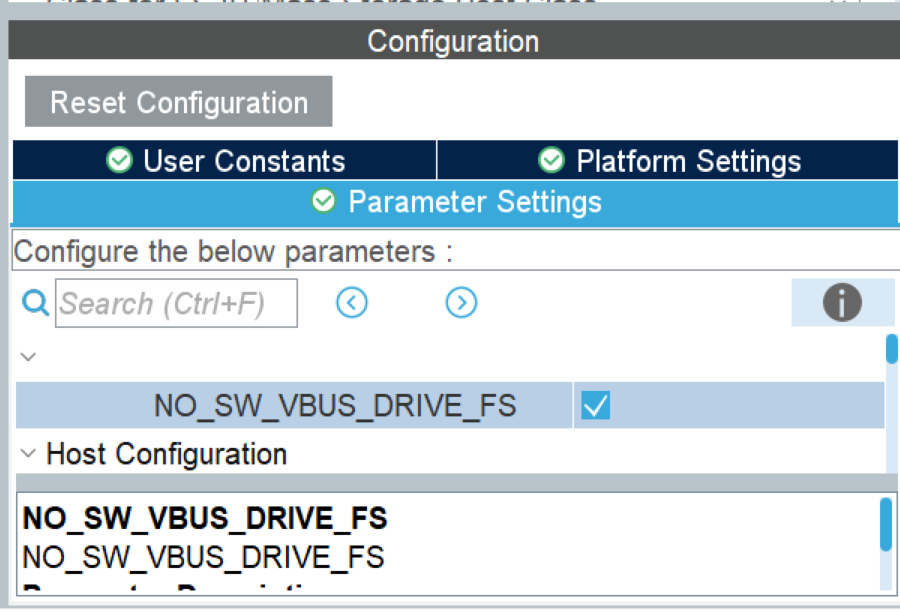Select the highlighted NO_SW_VBUS_DRIVE_FS parameter row
This screenshot has height=612, width=900.
coord(335,405)
